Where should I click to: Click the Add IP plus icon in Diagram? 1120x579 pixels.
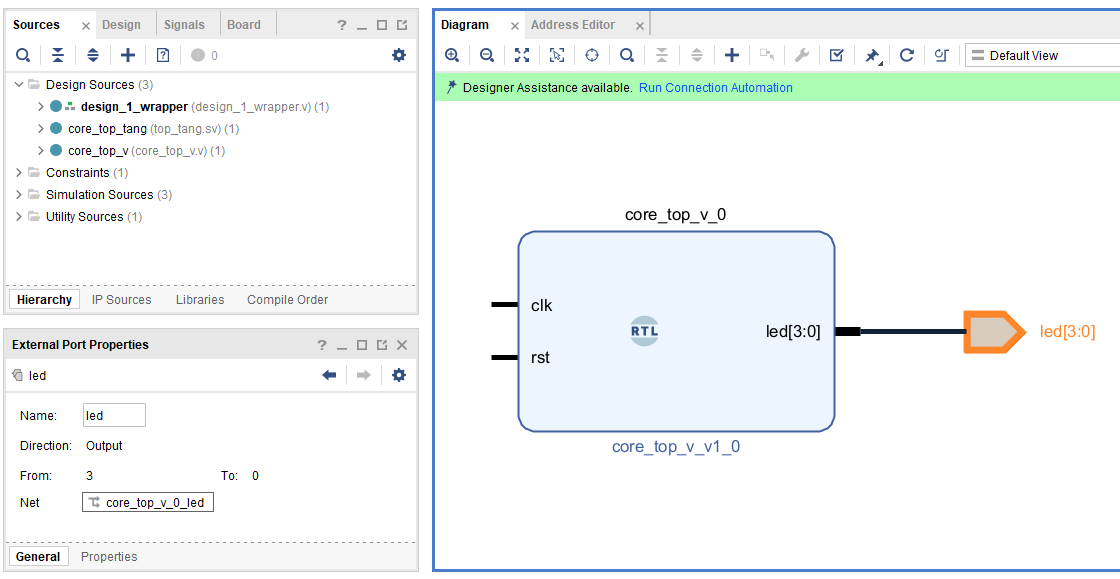click(x=732, y=55)
